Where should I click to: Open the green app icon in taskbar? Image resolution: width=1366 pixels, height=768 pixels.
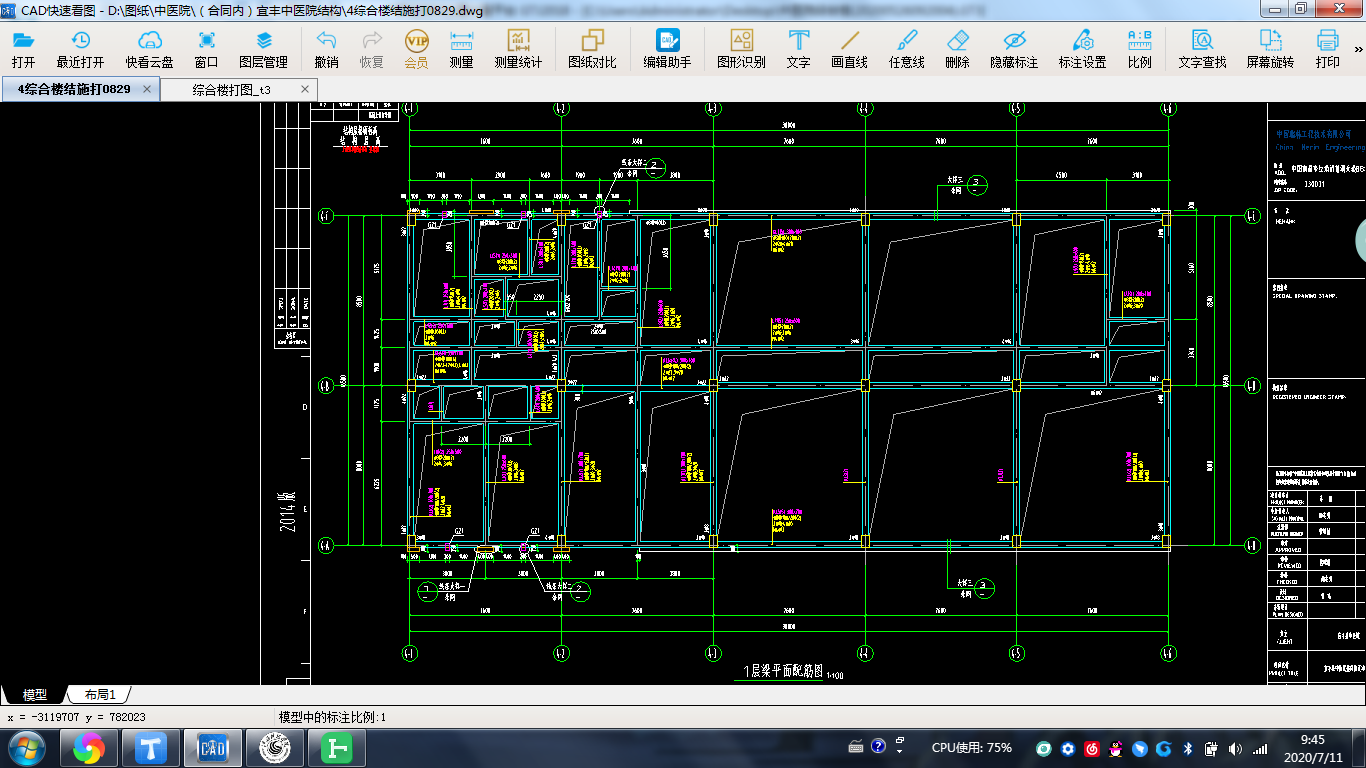click(335, 747)
